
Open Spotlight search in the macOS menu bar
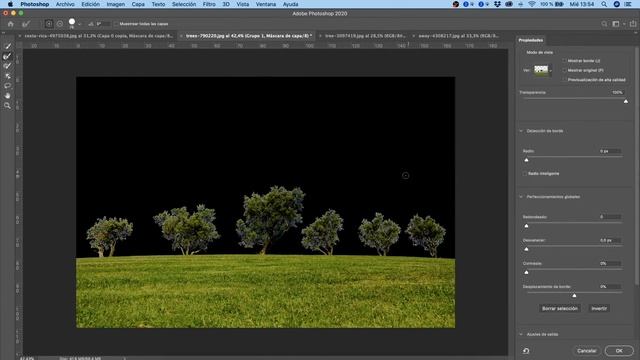[604, 4]
